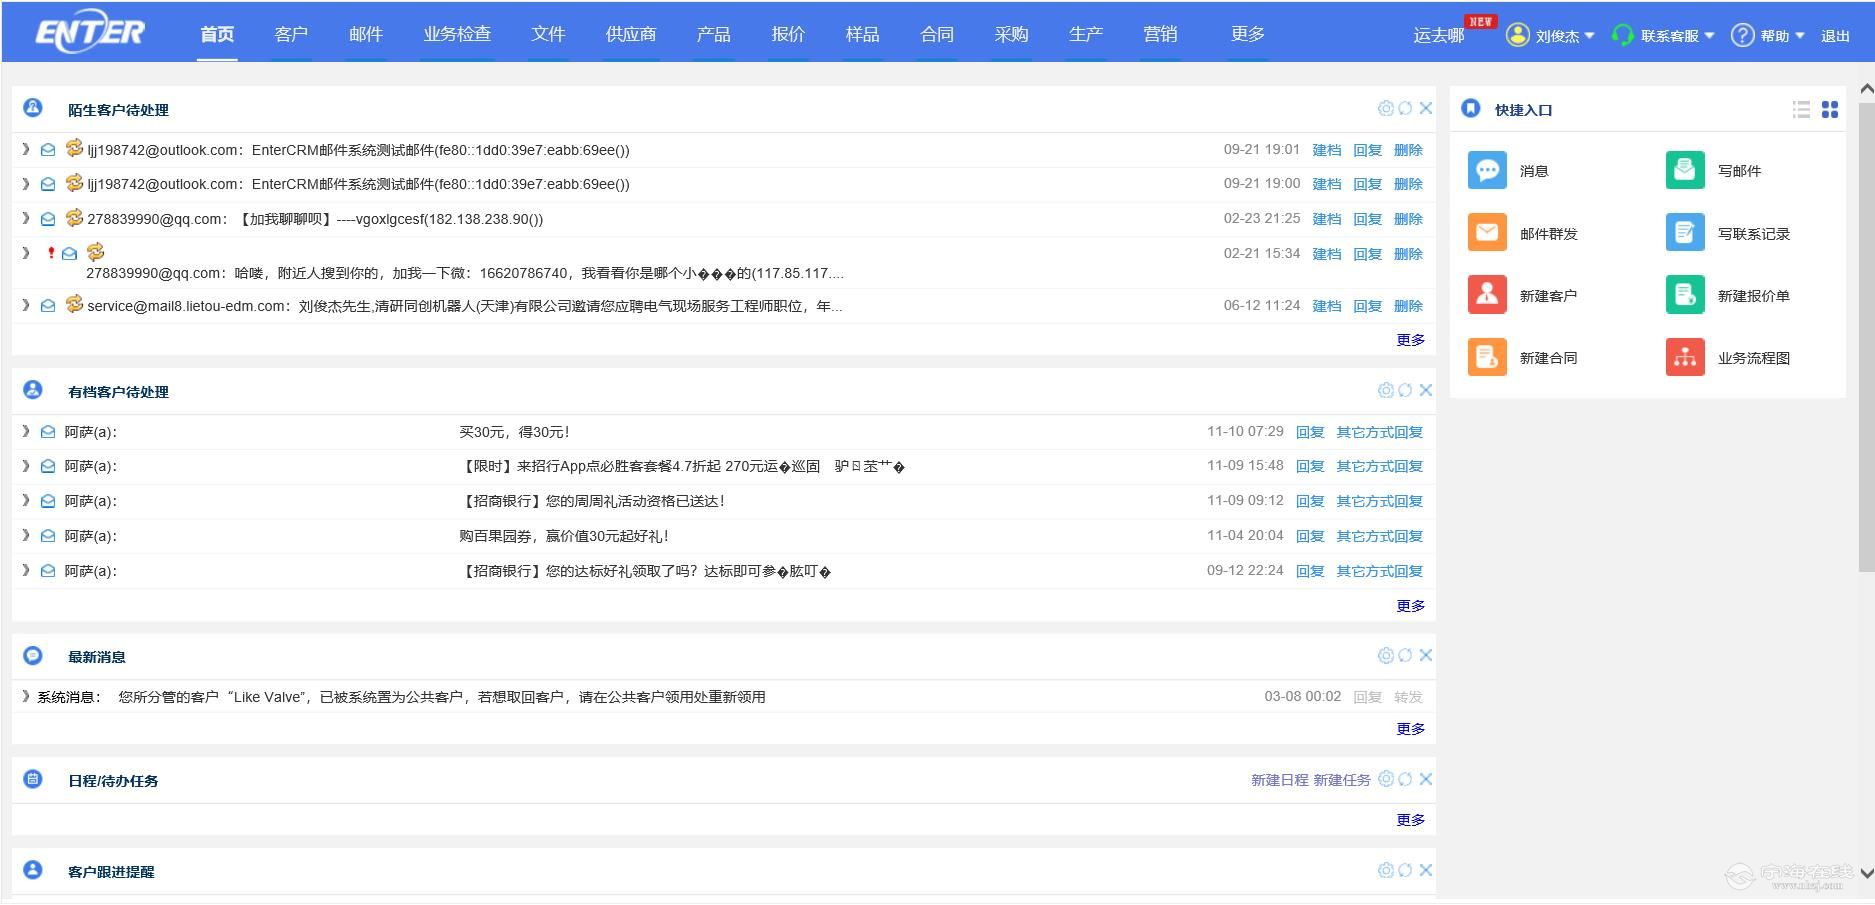The image size is (1875, 905).
Task: Open settings gear of 日程/待办任务 panel
Action: [x=1386, y=779]
